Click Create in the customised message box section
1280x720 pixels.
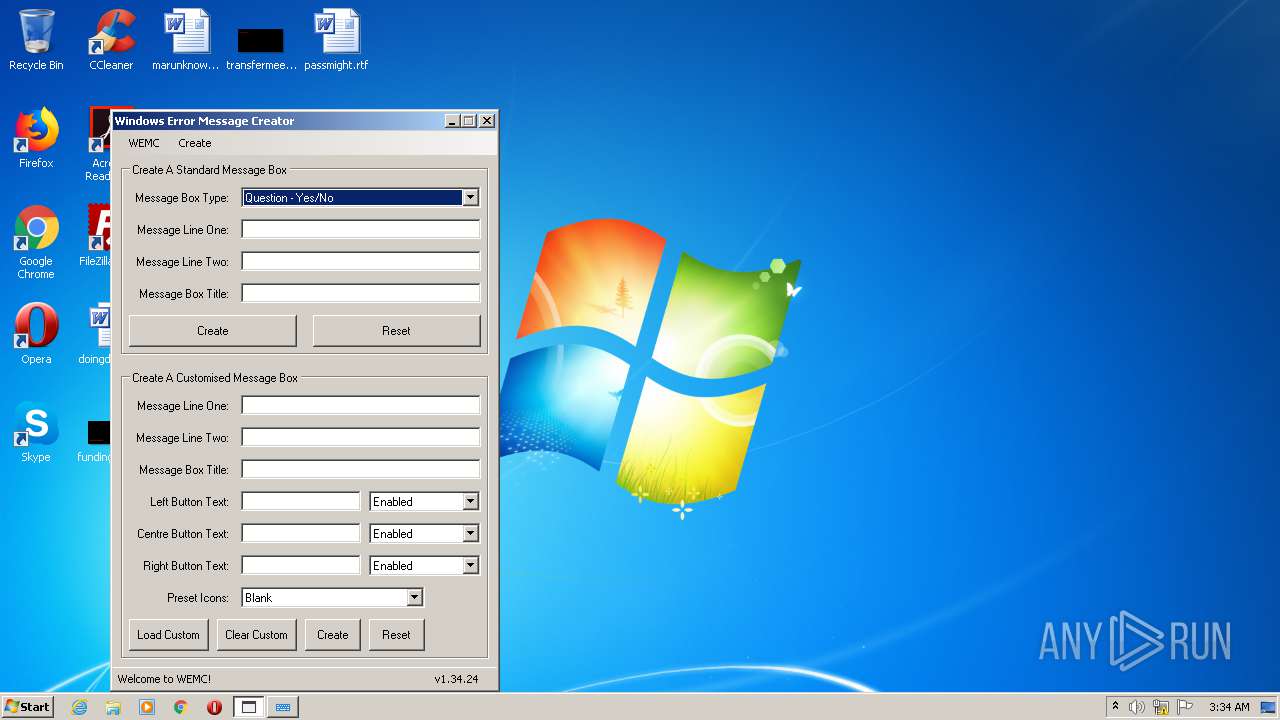[333, 635]
